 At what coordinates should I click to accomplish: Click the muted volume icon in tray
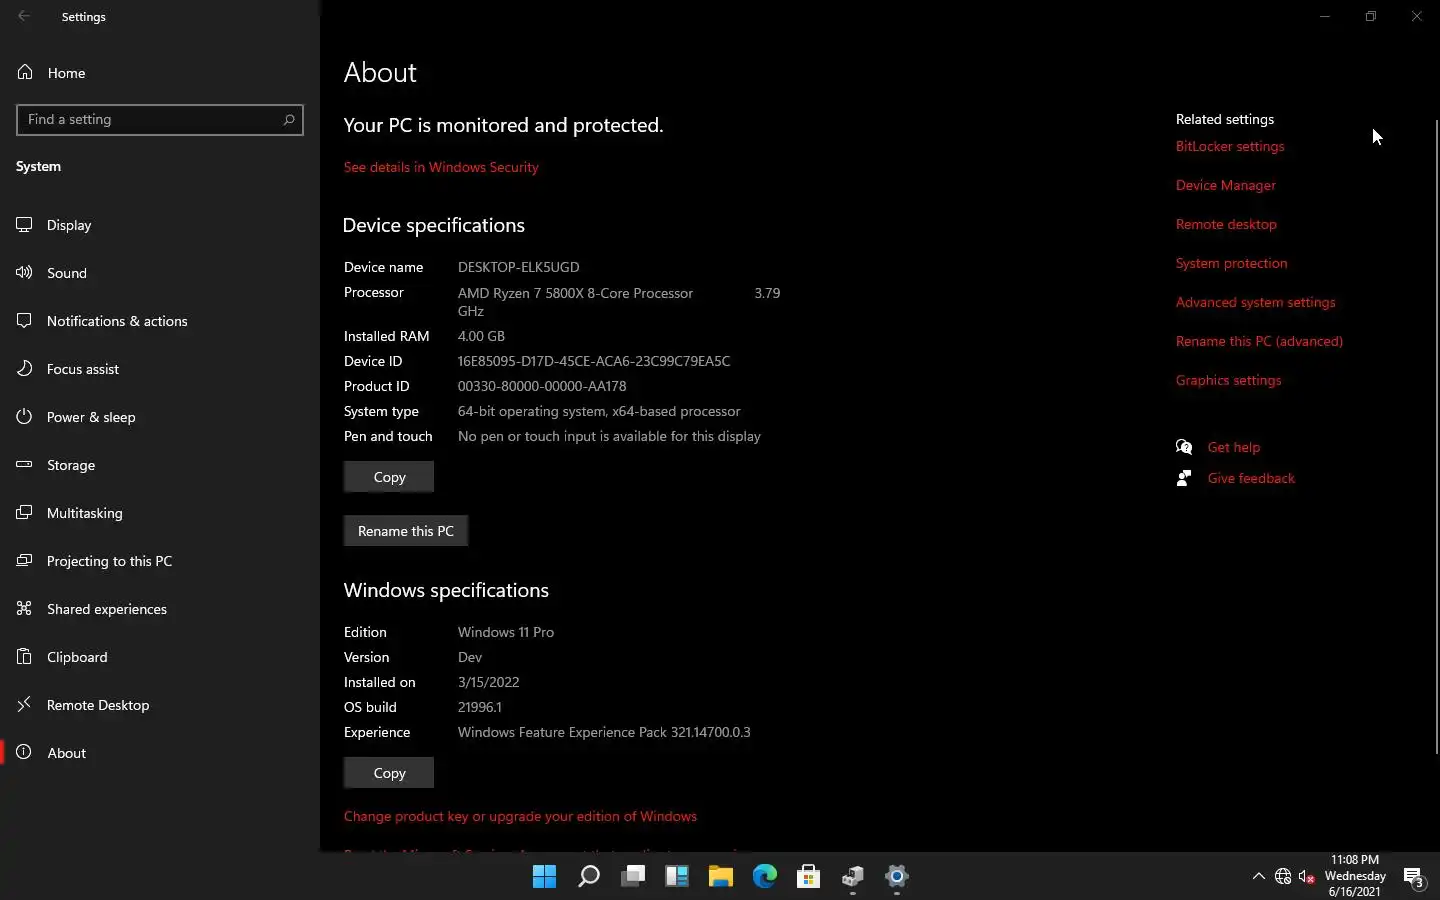[1307, 877]
